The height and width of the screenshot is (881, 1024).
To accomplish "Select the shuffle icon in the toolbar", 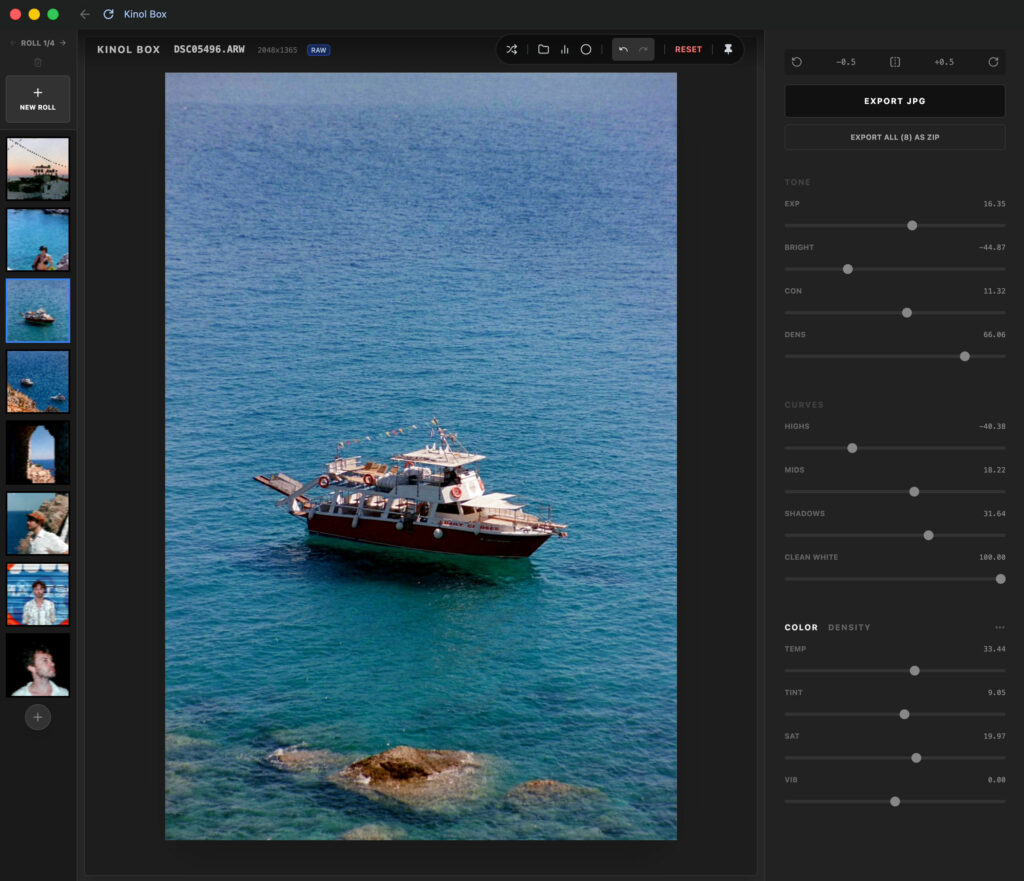I will click(x=511, y=49).
